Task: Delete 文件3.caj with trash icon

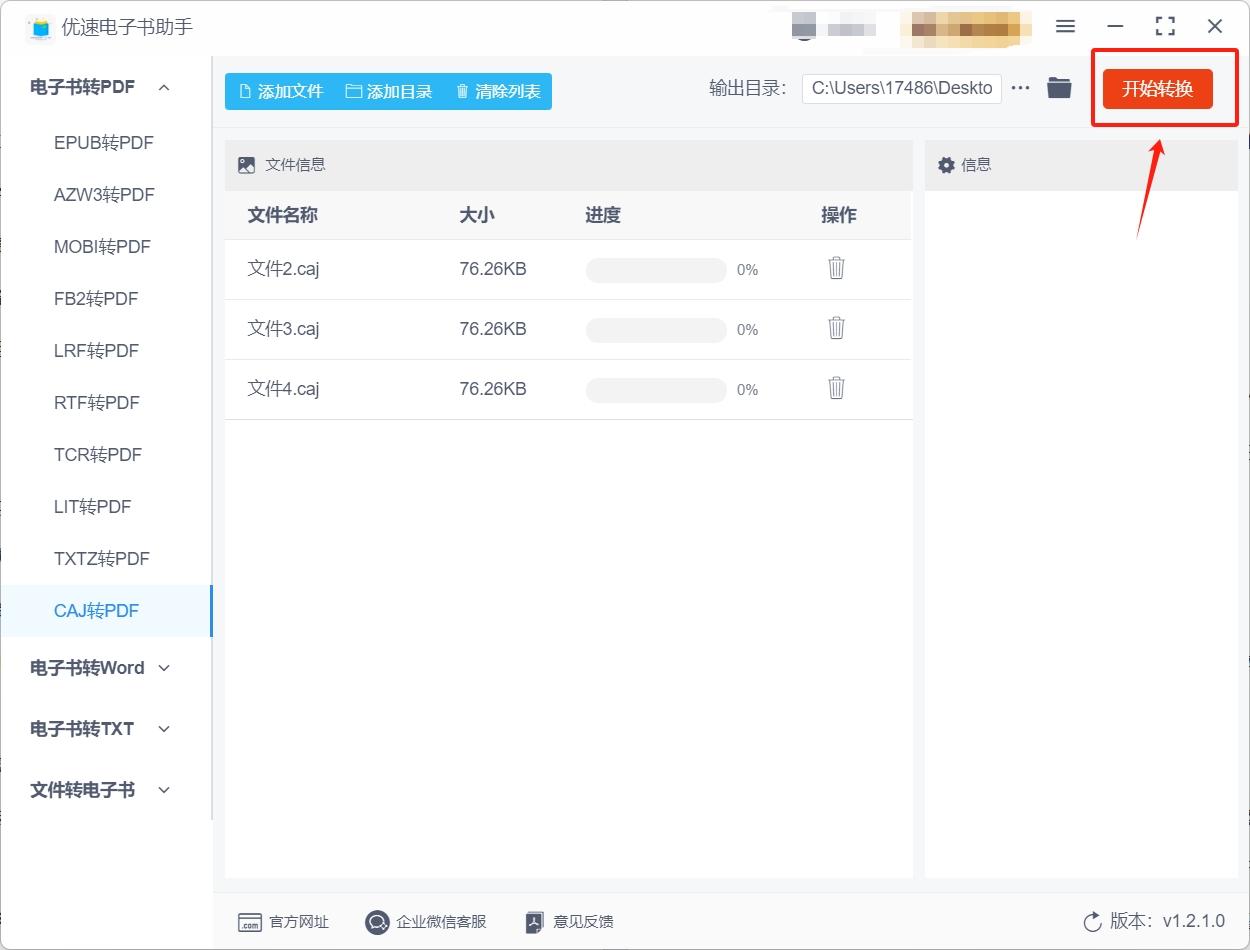Action: coord(837,328)
